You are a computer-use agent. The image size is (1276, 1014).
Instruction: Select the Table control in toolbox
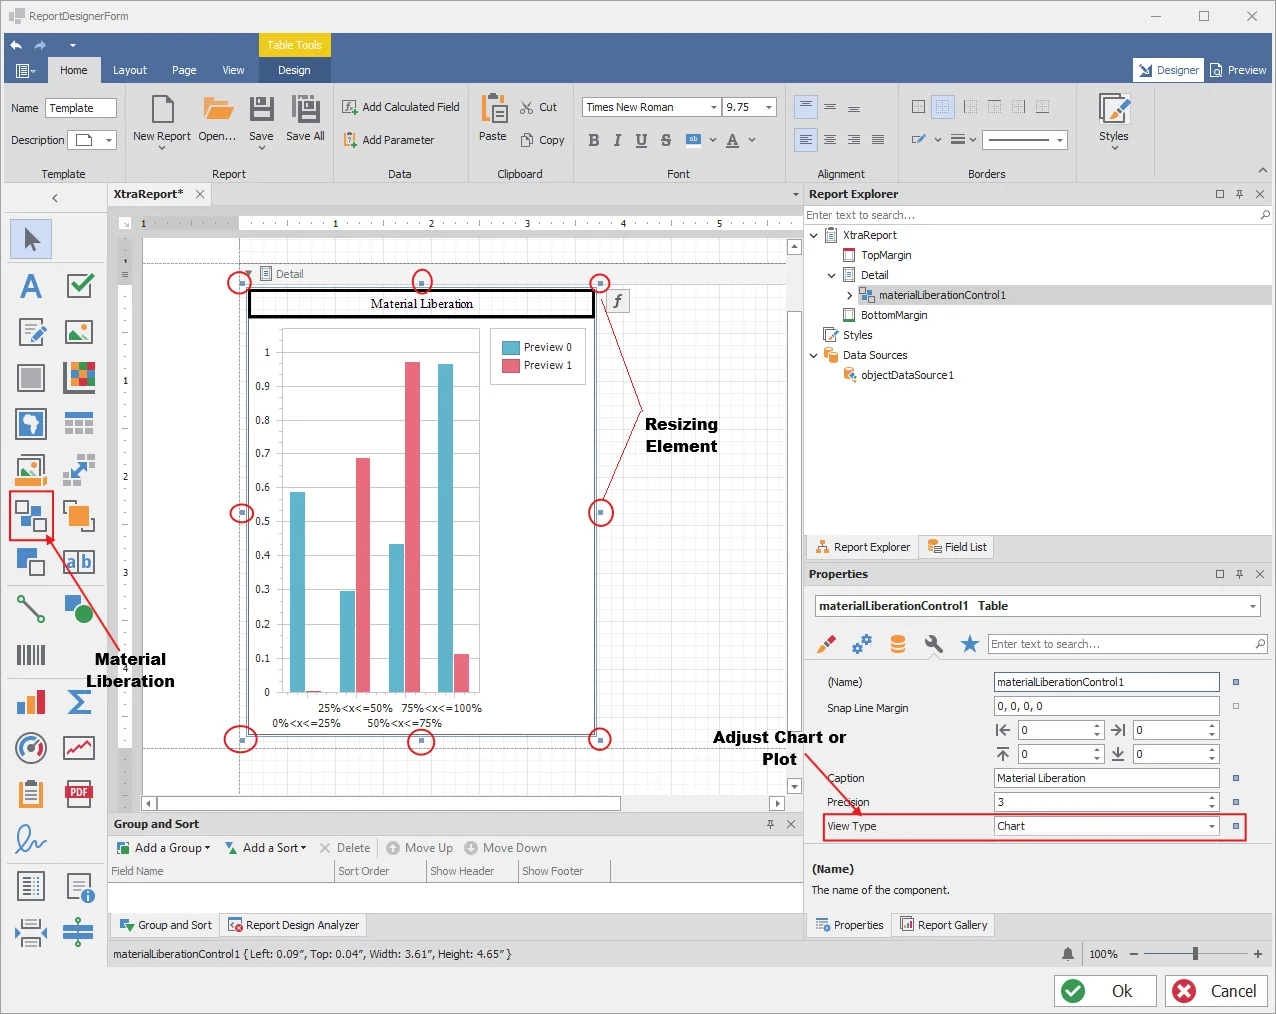point(79,423)
